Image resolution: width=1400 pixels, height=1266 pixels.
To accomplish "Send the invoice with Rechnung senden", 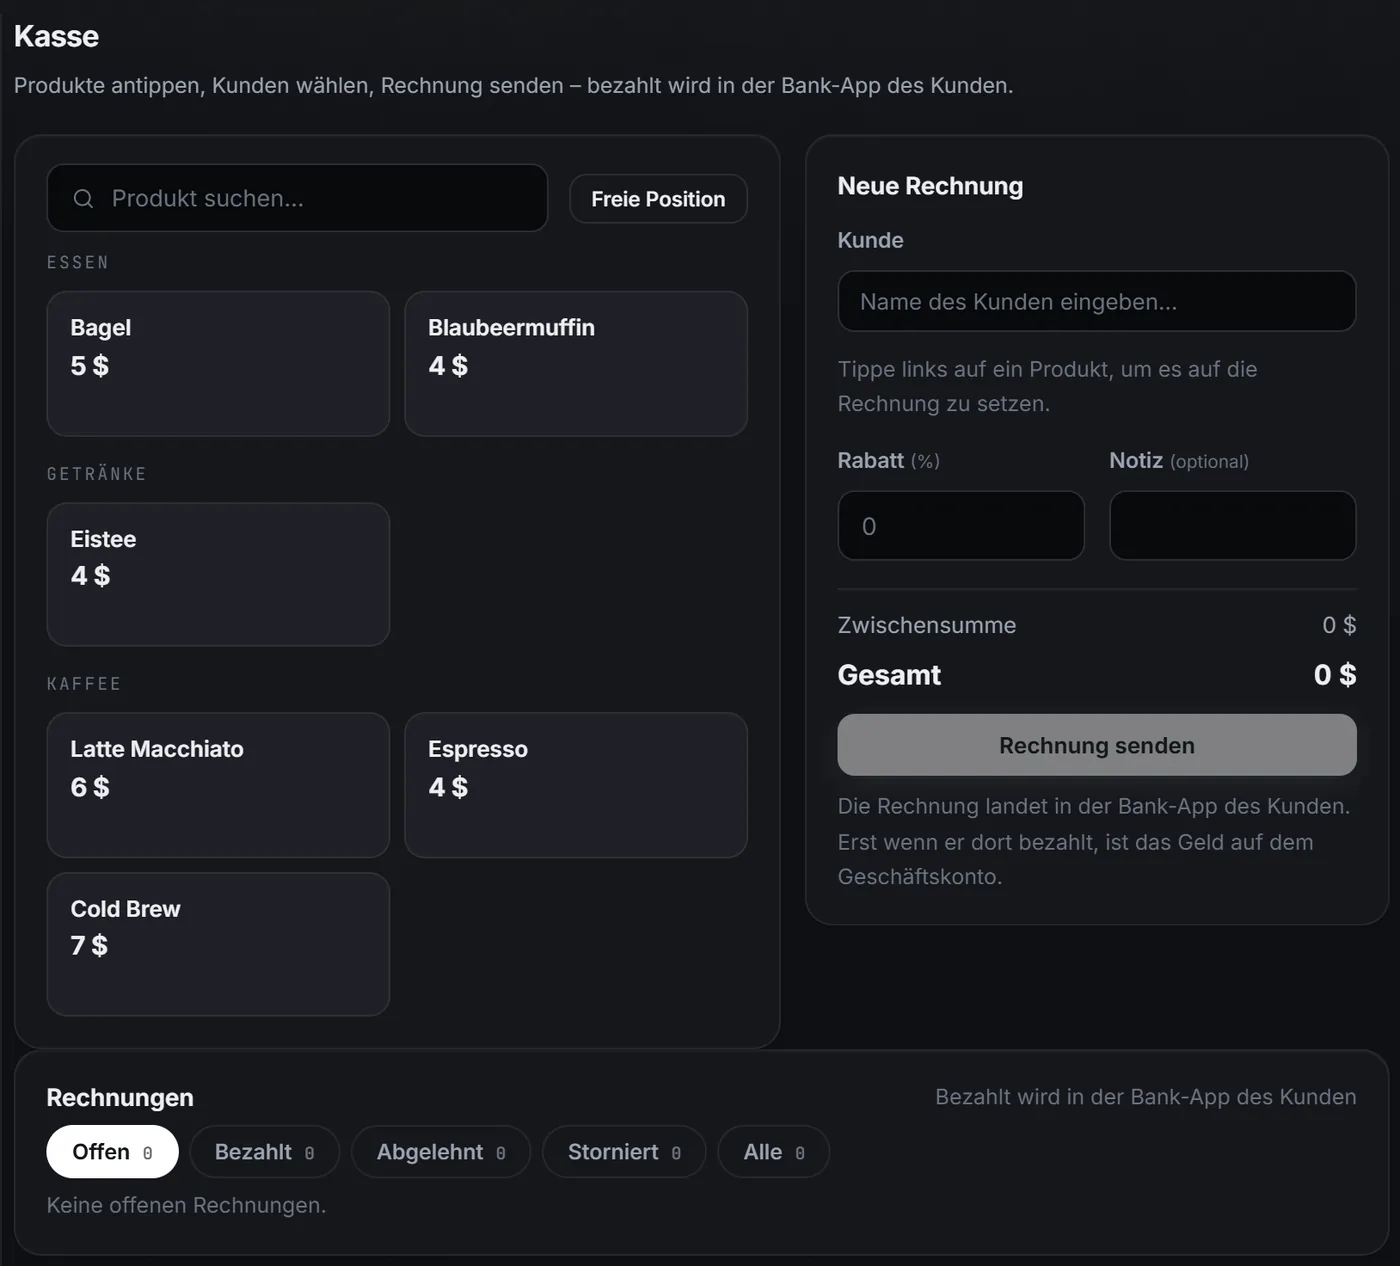I will coord(1097,745).
